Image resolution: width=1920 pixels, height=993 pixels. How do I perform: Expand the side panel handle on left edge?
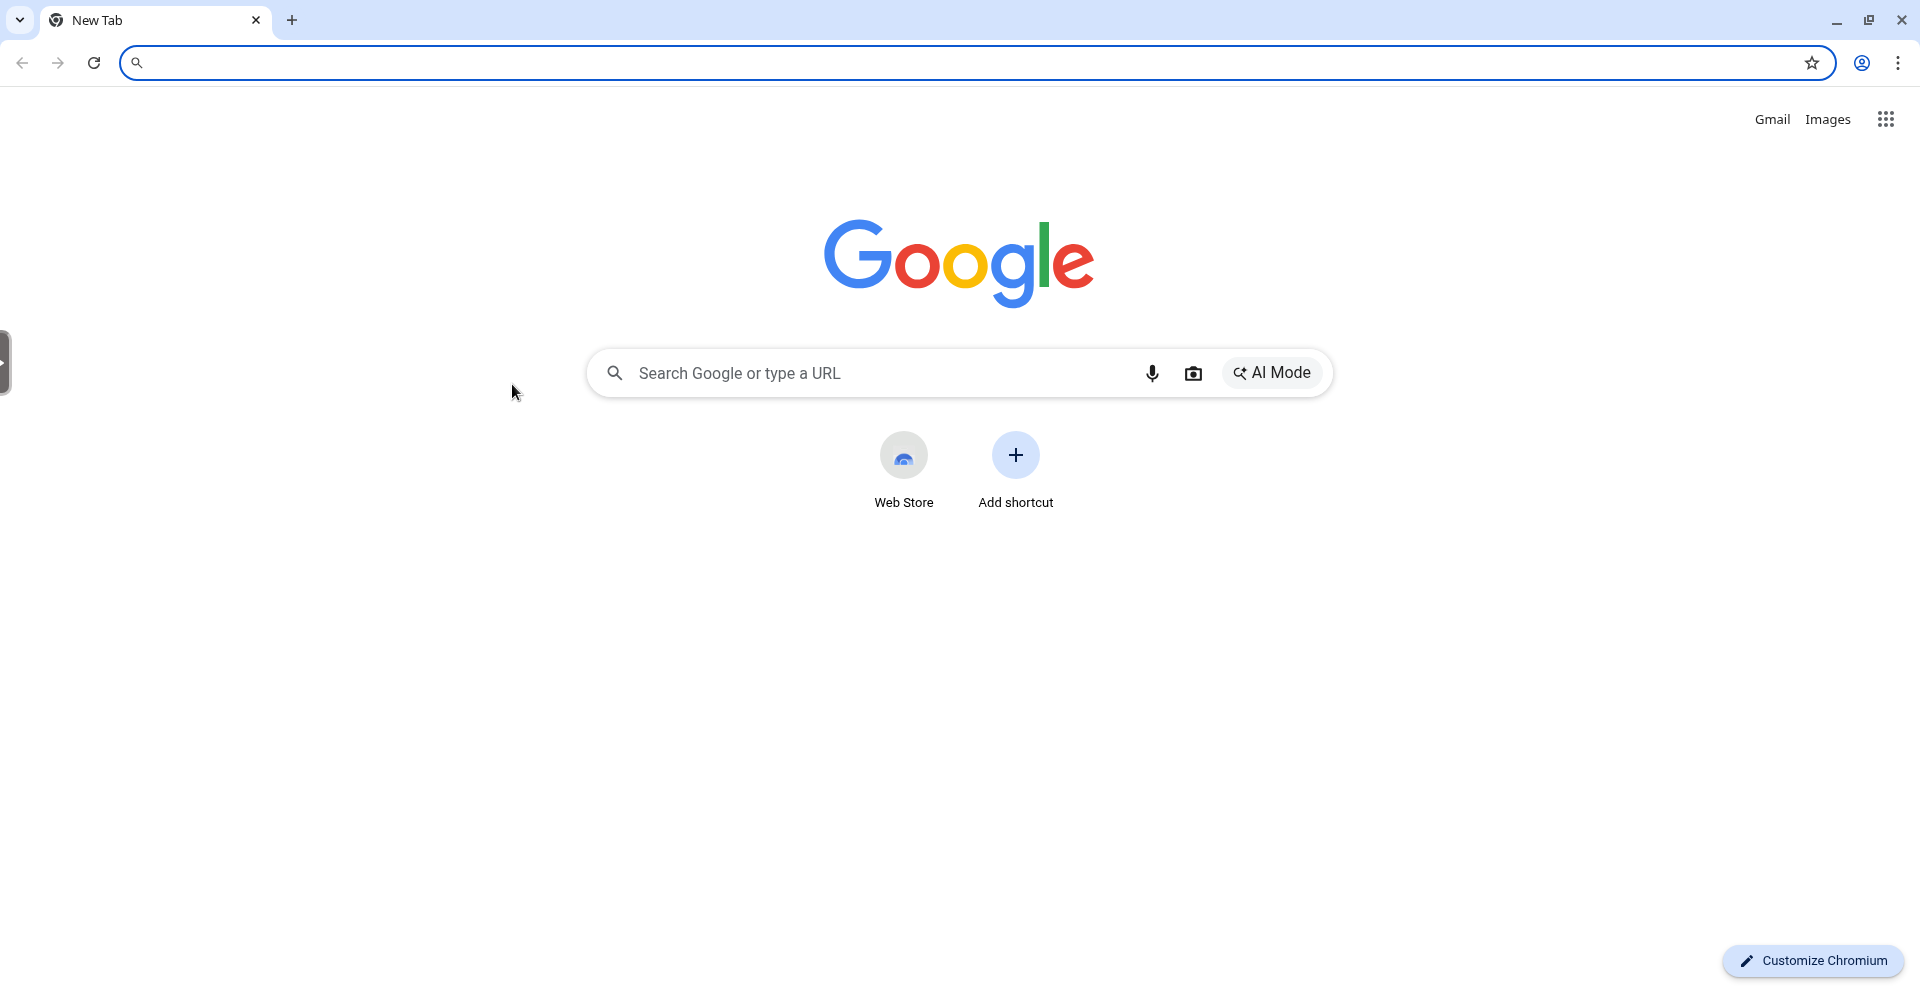[x=5, y=363]
